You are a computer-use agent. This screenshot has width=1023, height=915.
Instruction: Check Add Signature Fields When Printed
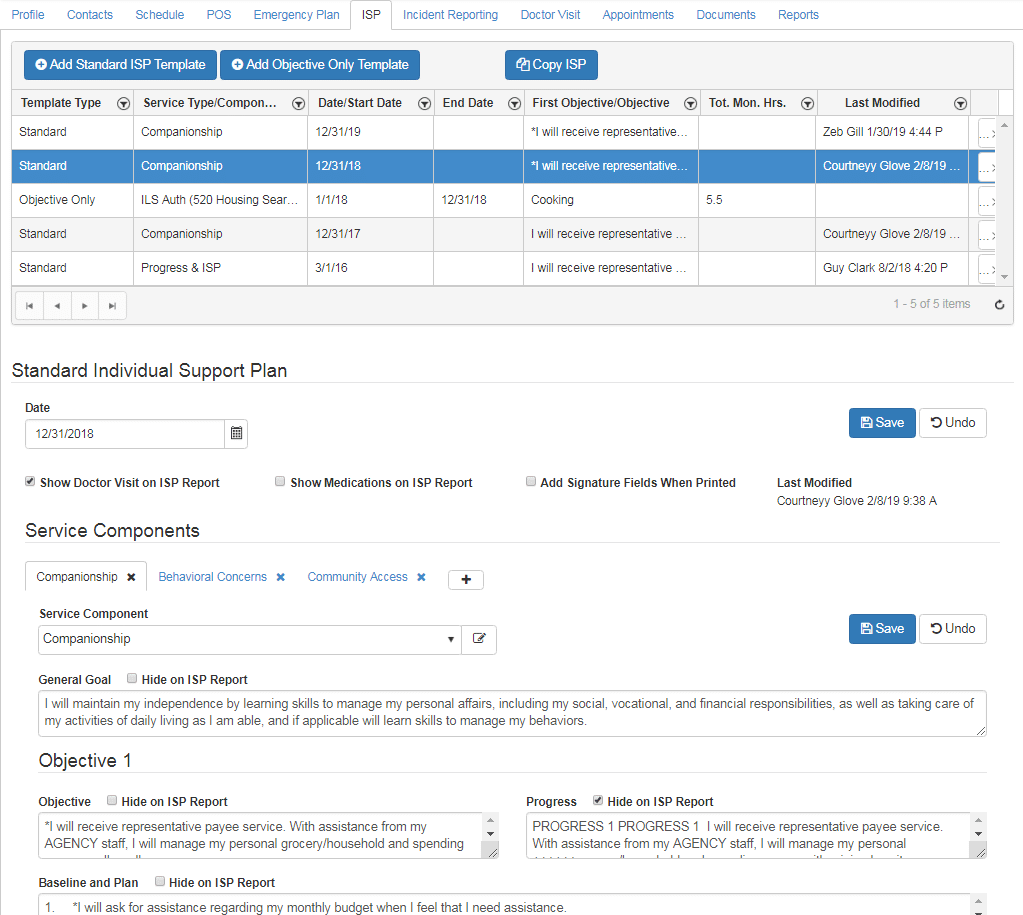530,481
